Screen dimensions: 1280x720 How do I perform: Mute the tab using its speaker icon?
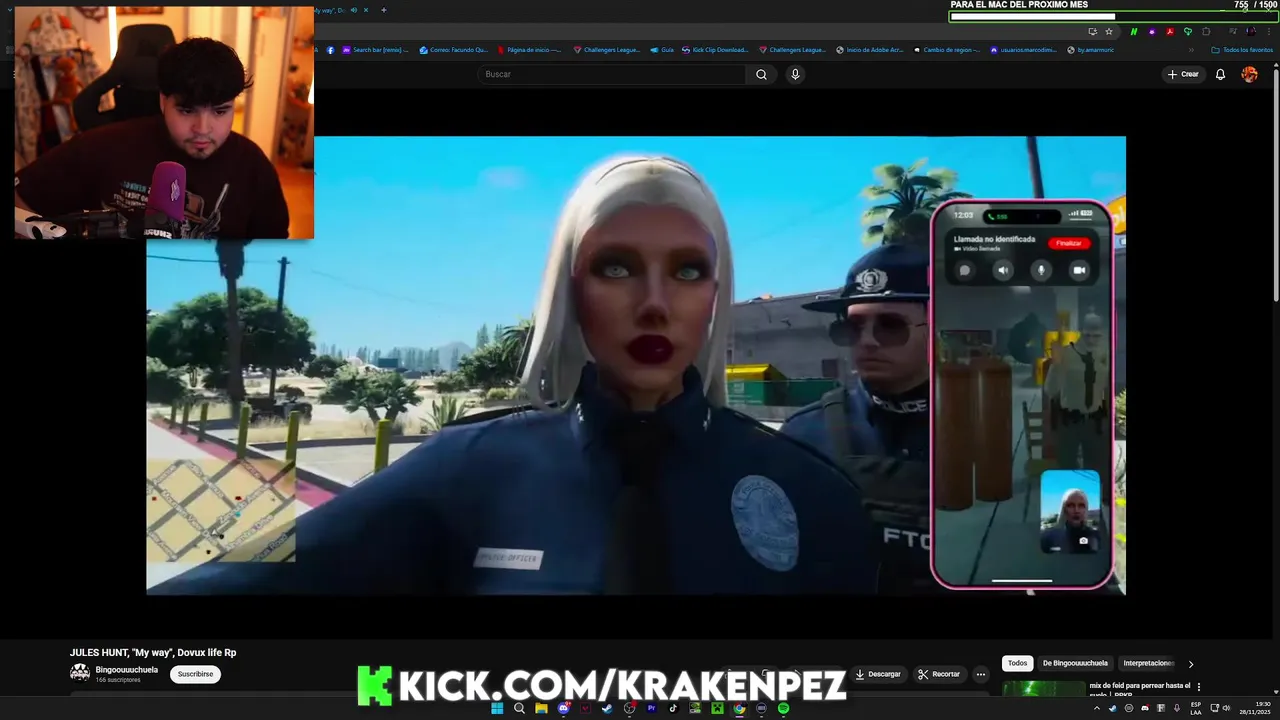pyautogui.click(x=354, y=10)
